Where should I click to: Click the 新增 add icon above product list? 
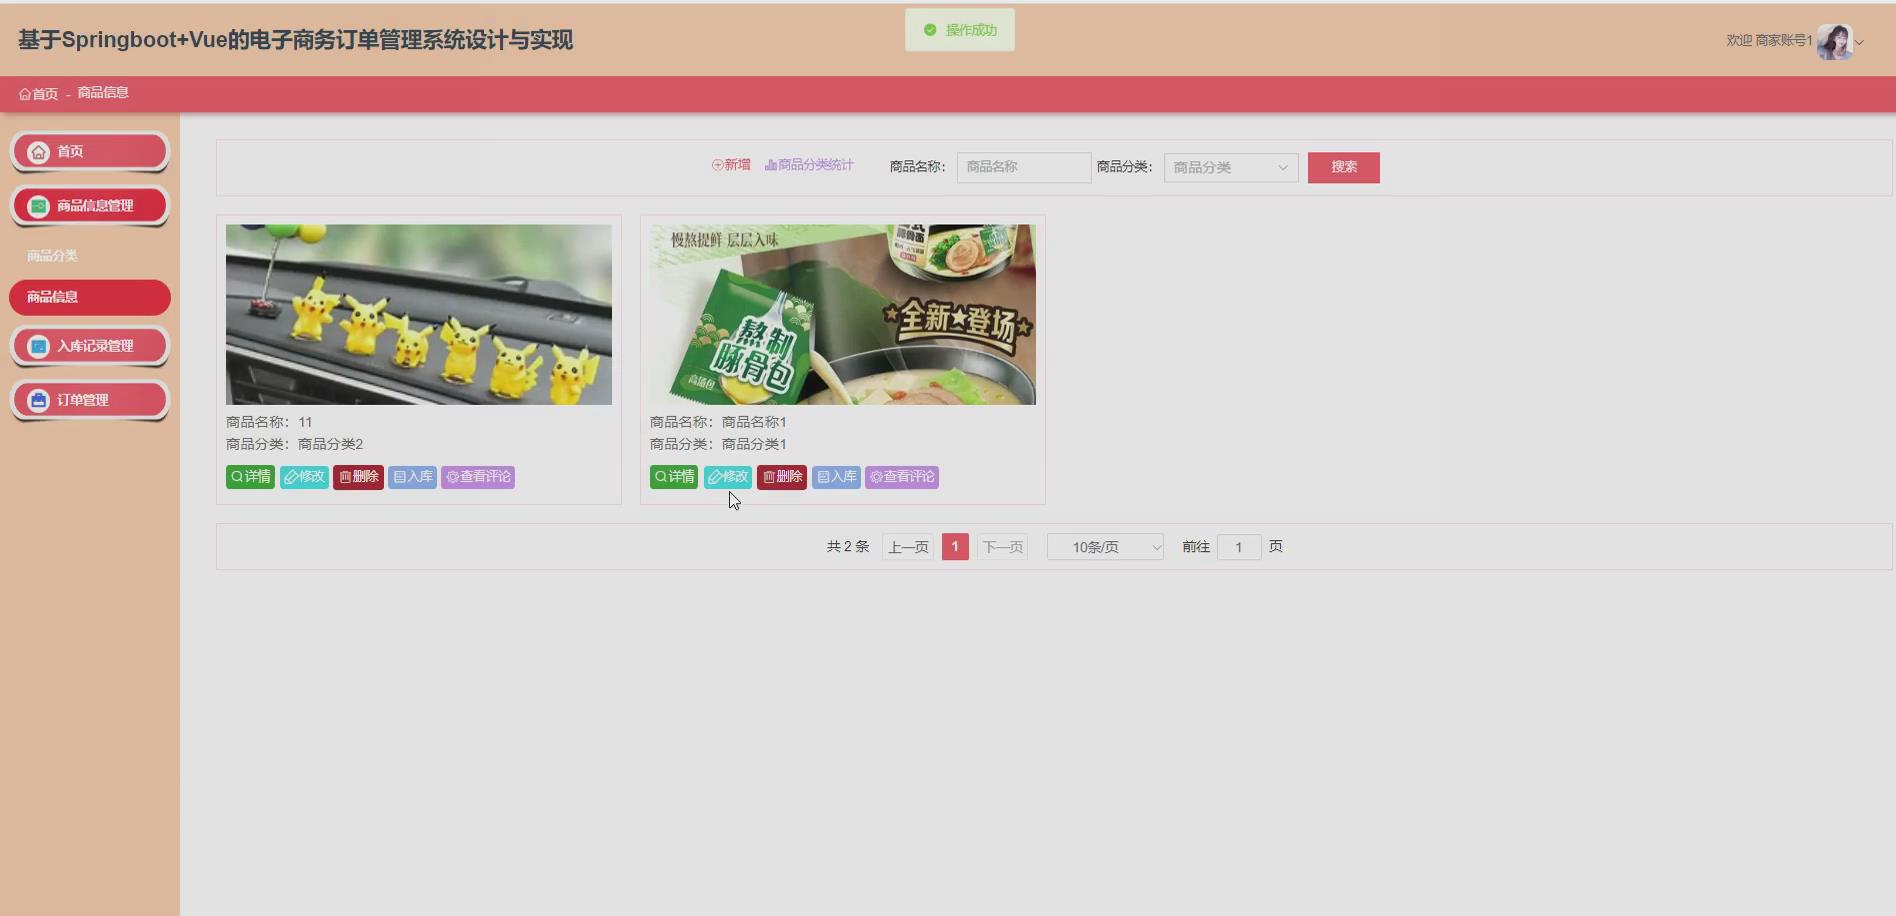[716, 165]
